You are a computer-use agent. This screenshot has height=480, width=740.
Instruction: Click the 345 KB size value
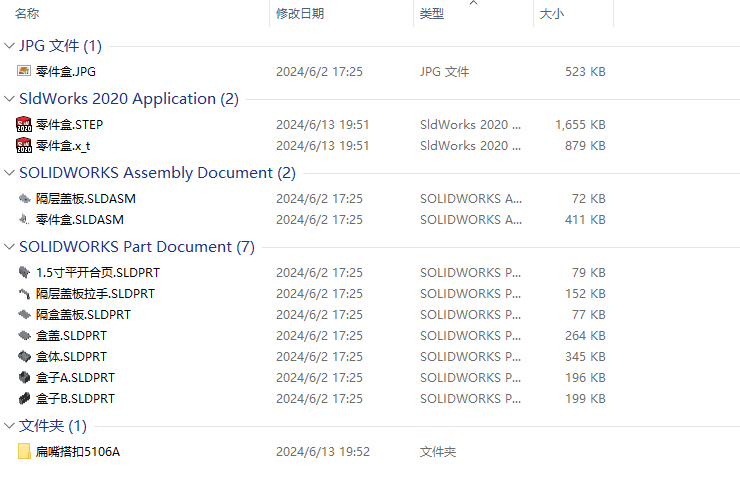point(585,356)
